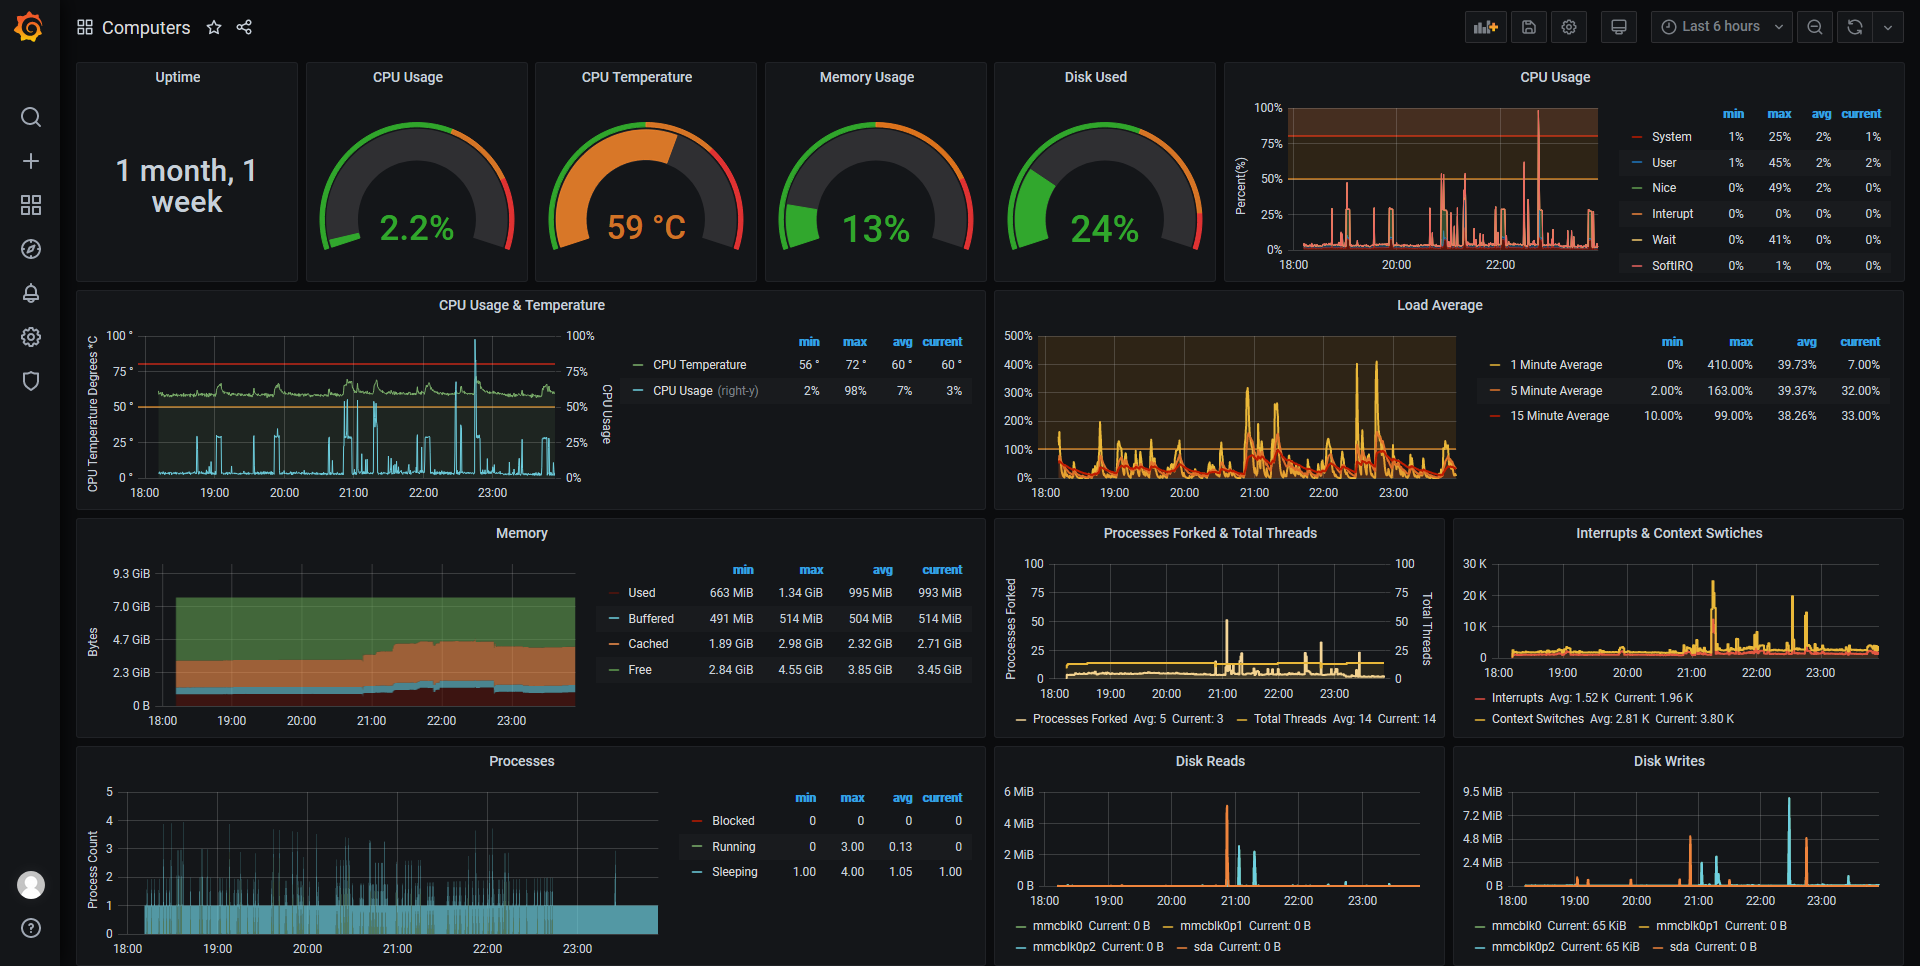Open Processes Forked & Total Threads menu
The image size is (1920, 966).
point(1211,533)
